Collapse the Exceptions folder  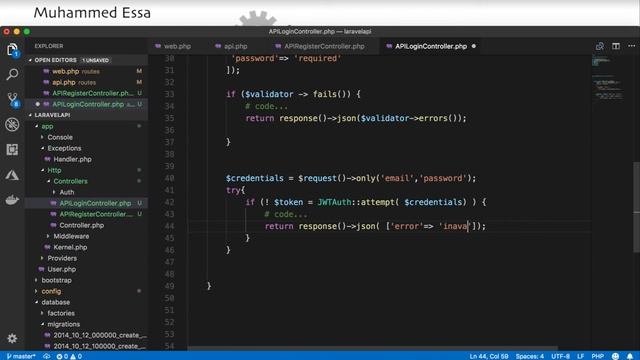pyautogui.click(x=42, y=148)
